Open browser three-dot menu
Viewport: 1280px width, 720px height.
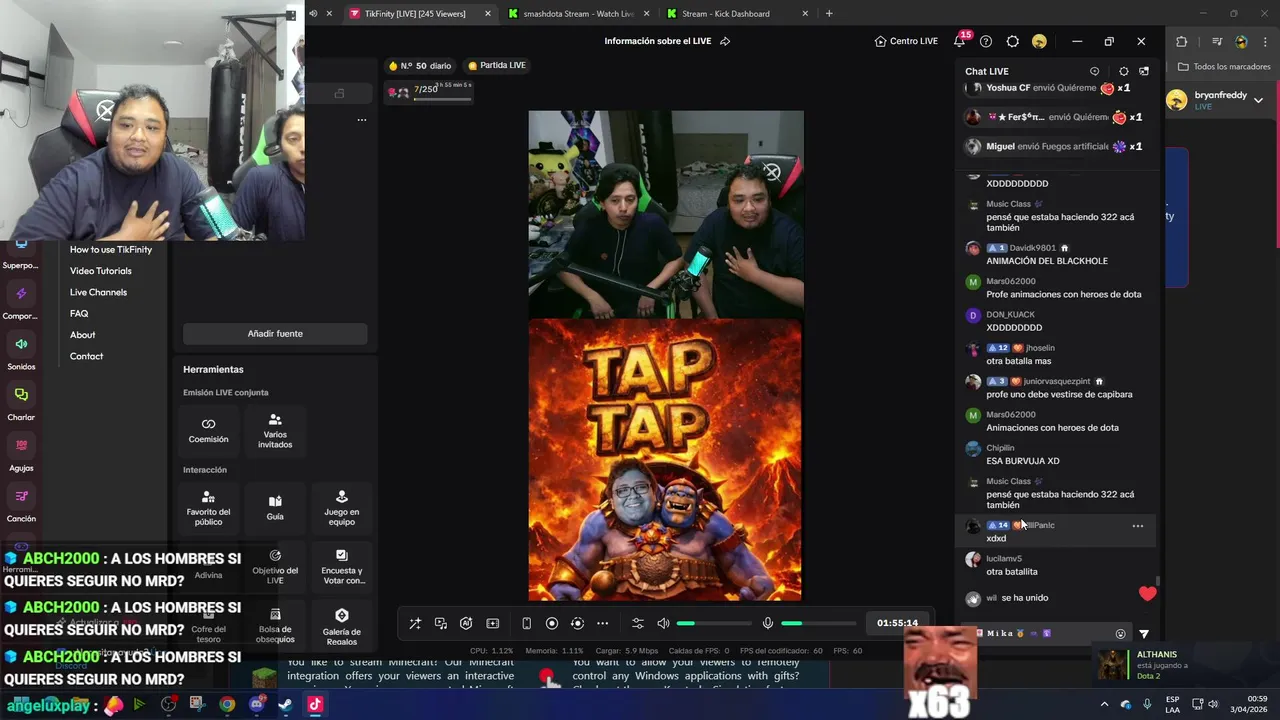pyautogui.click(x=1266, y=41)
